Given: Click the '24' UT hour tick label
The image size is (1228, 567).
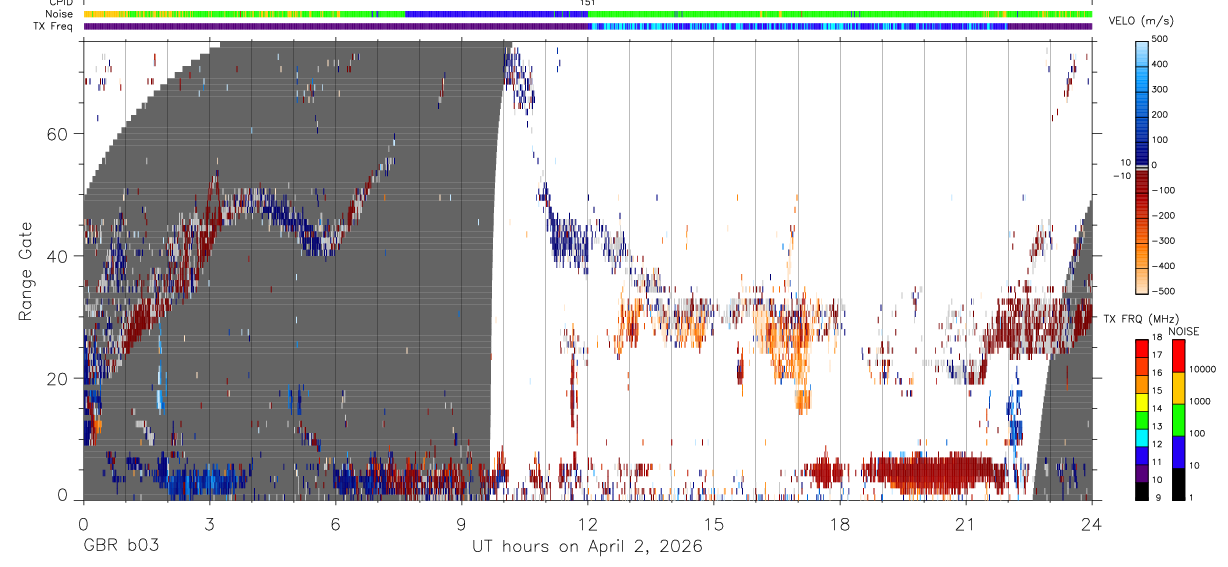Looking at the screenshot, I should pyautogui.click(x=1092, y=524).
